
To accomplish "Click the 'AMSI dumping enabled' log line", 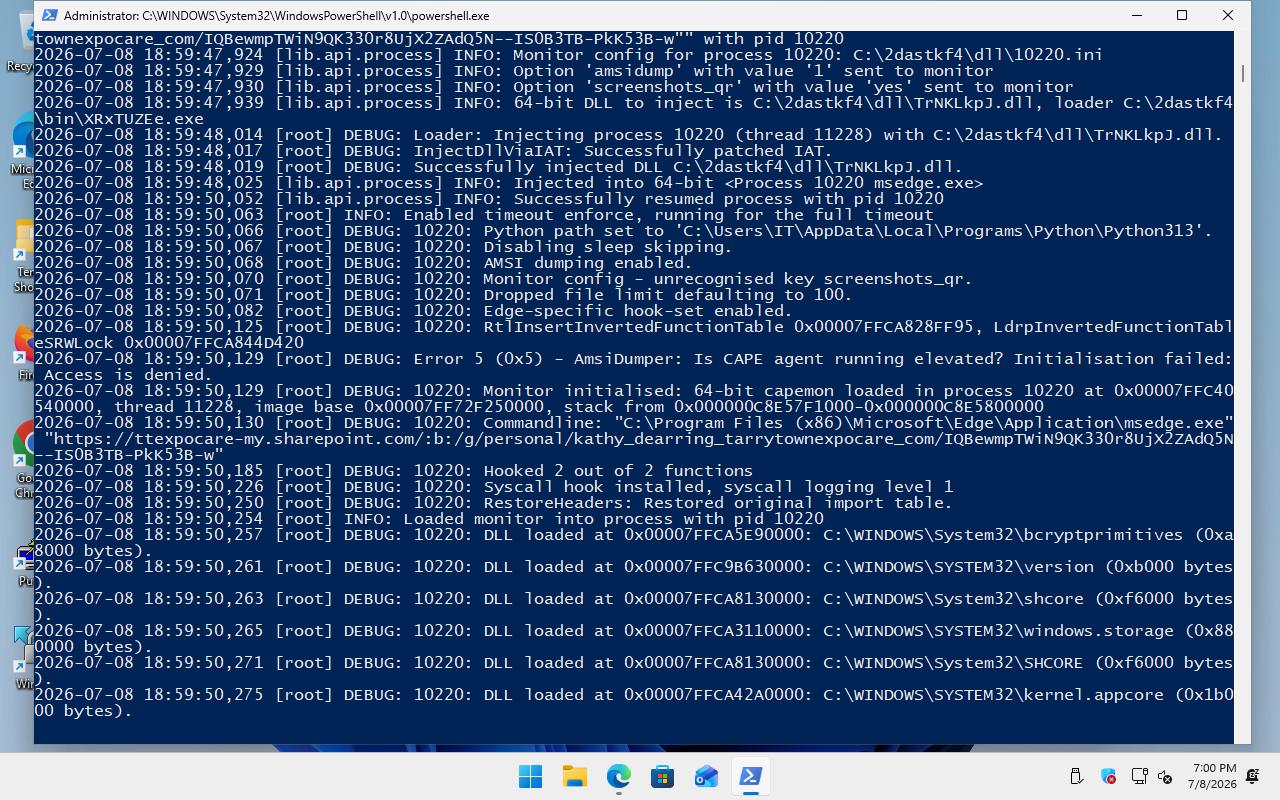I will click(363, 263).
